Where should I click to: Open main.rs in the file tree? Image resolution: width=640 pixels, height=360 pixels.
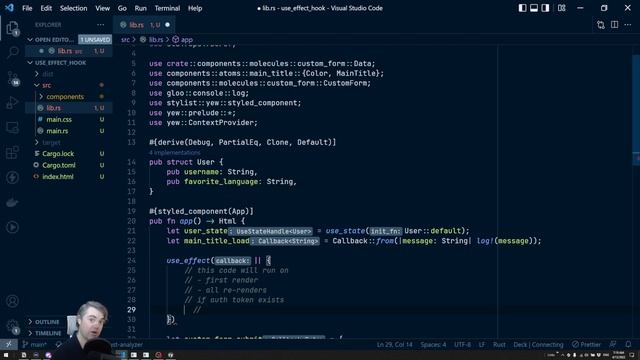57,131
